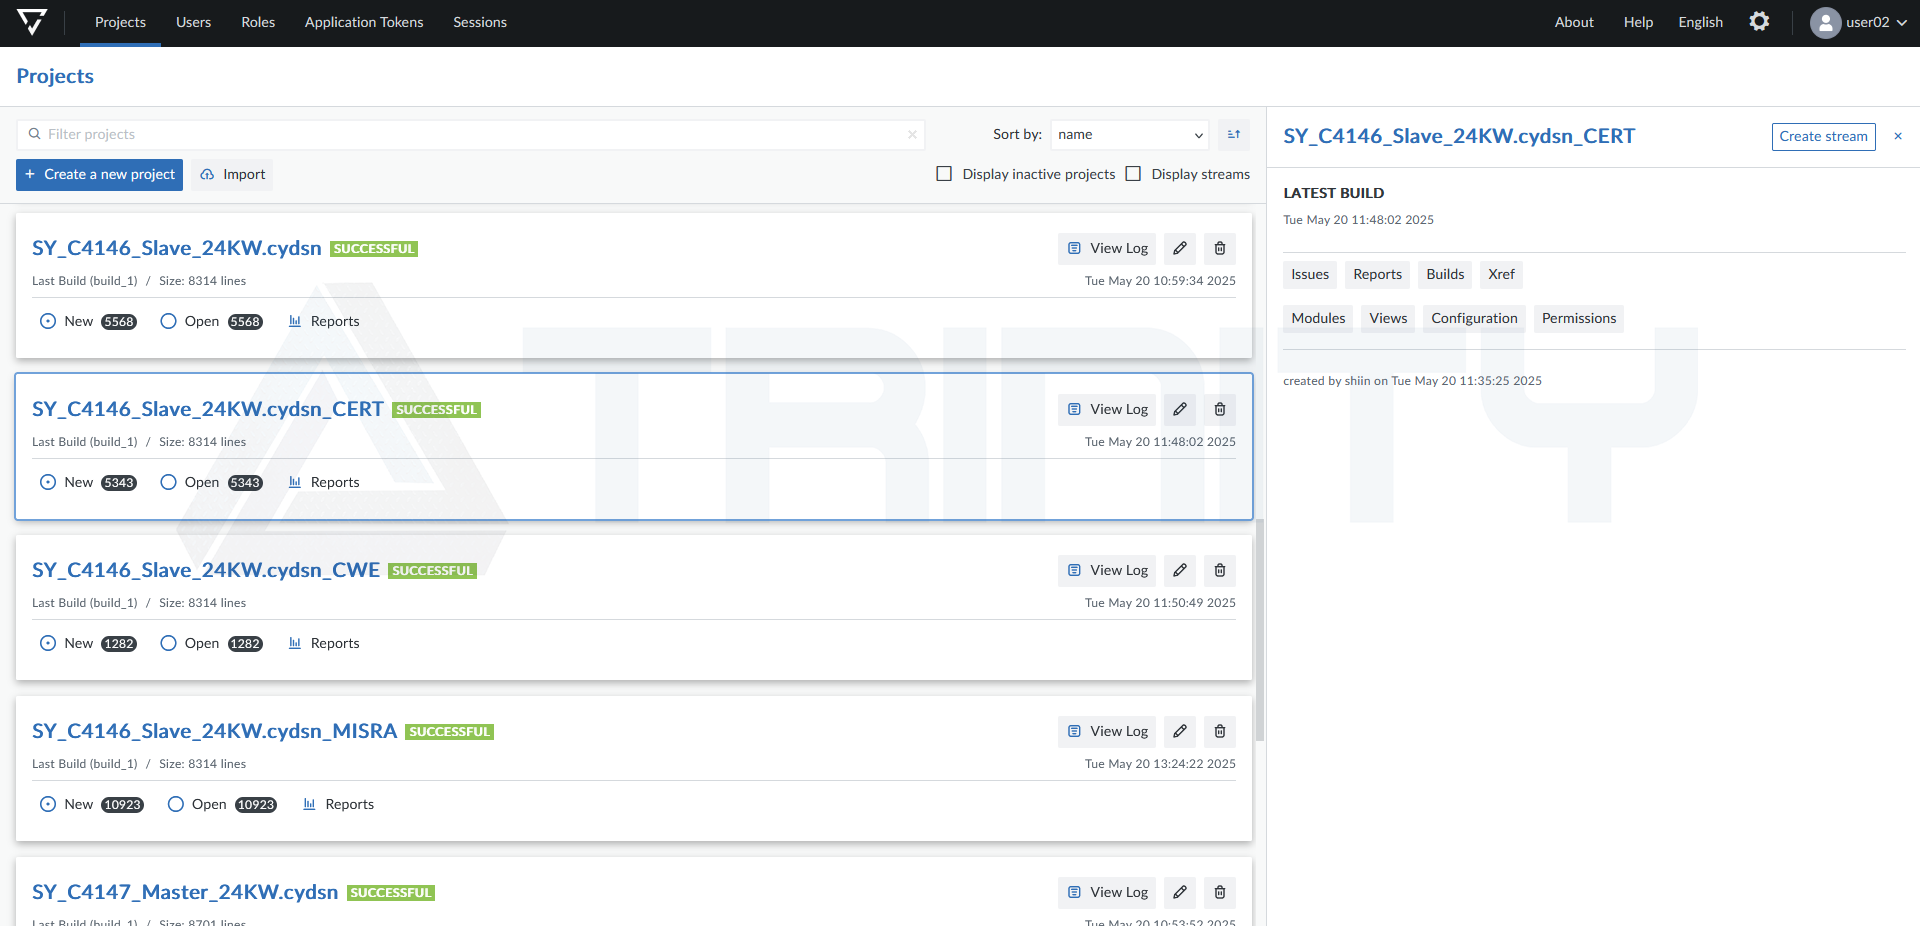1920x926 pixels.
Task: View Log for the MISRA project
Action: coord(1107,731)
